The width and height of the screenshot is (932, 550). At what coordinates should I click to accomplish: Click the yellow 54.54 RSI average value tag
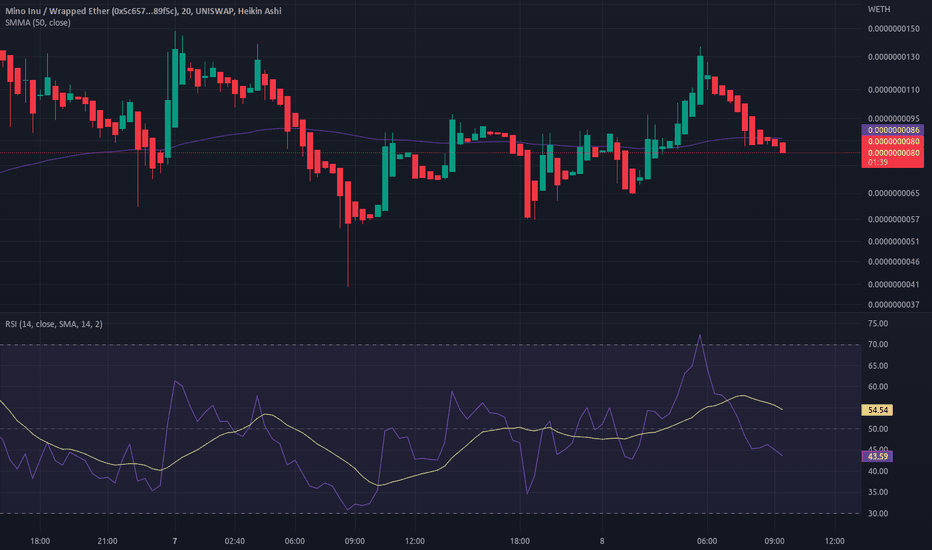[877, 410]
